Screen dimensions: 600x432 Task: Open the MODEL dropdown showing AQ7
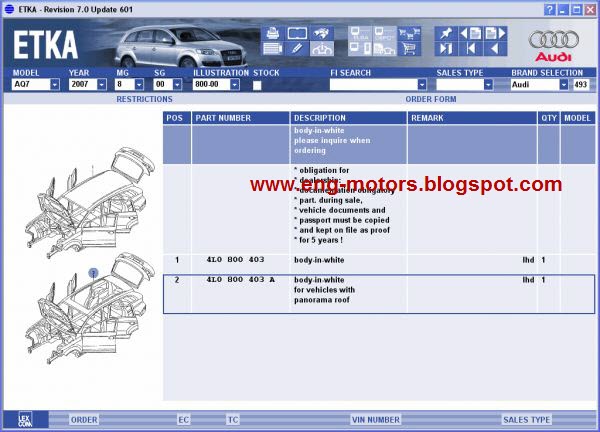(55, 84)
